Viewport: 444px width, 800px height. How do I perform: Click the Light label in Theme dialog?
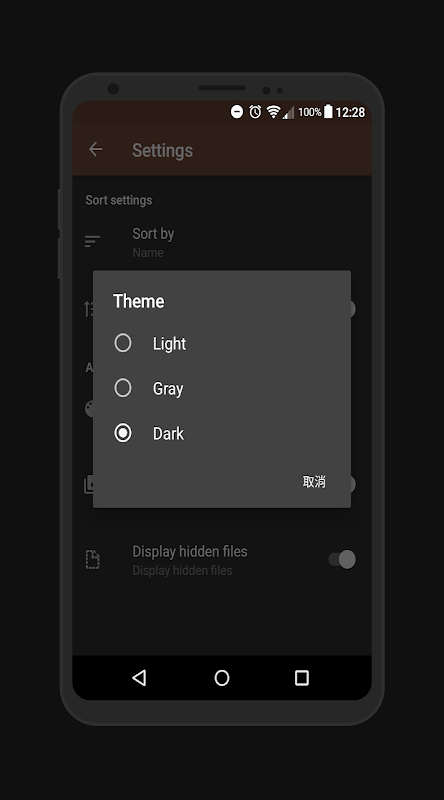coord(169,344)
